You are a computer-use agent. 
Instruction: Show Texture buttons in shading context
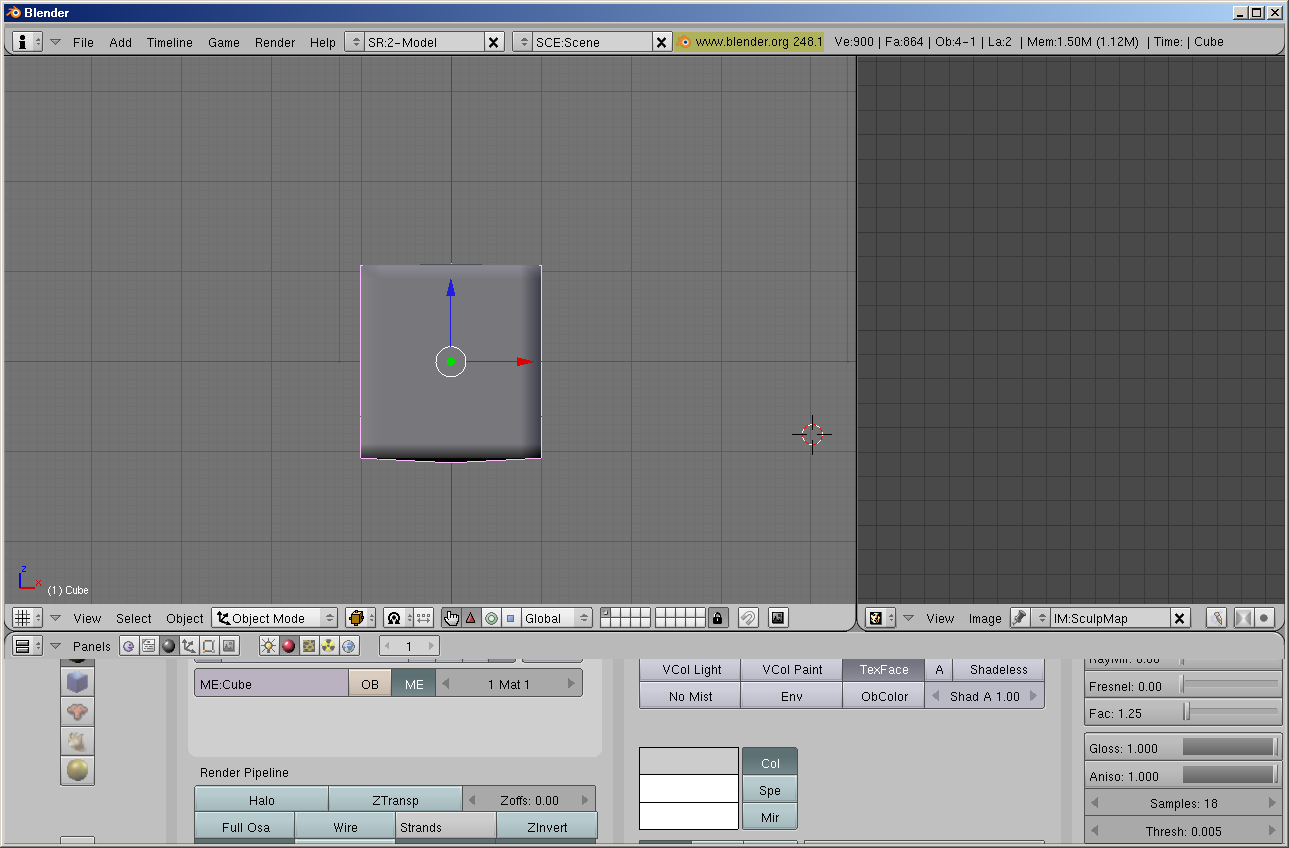[308, 646]
